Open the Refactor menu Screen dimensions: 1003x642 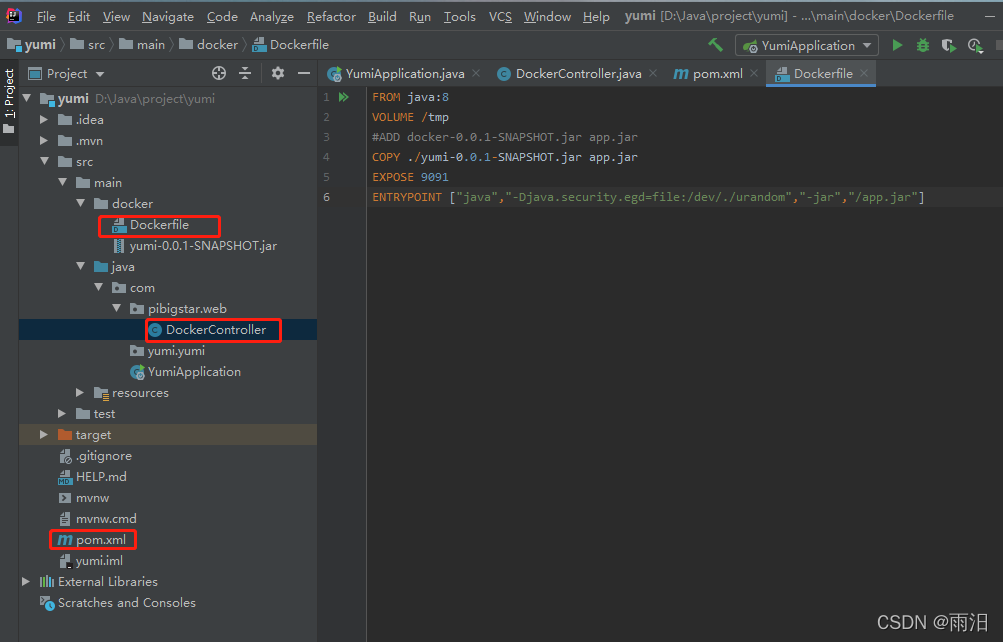coord(331,17)
